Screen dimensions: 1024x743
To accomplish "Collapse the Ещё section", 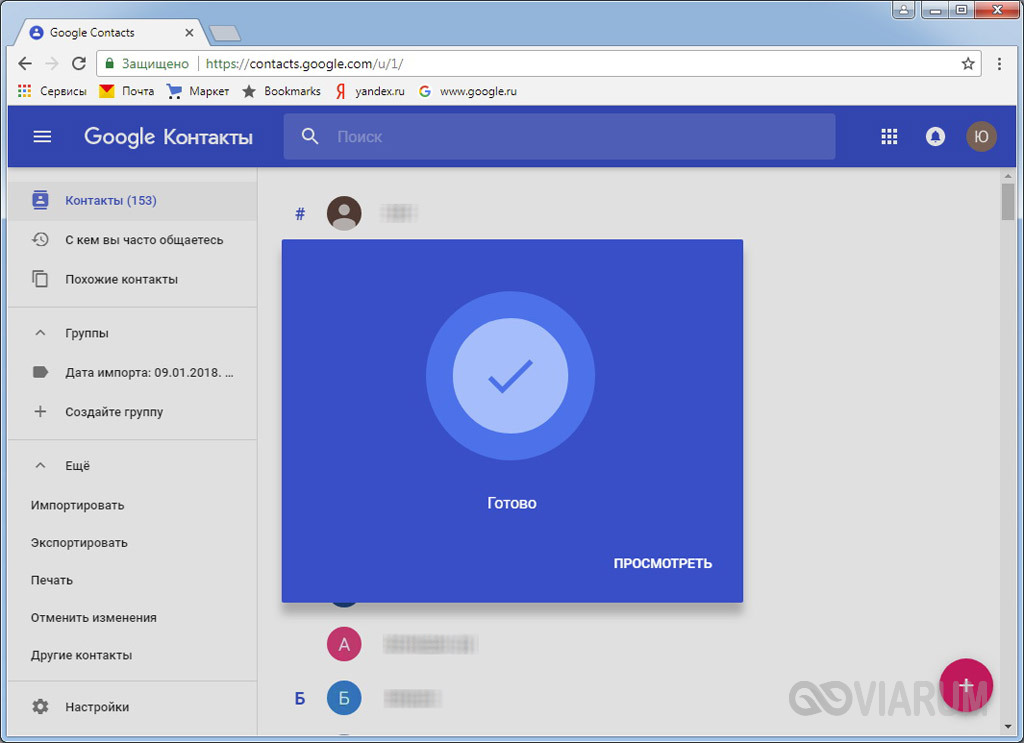I will pos(40,466).
